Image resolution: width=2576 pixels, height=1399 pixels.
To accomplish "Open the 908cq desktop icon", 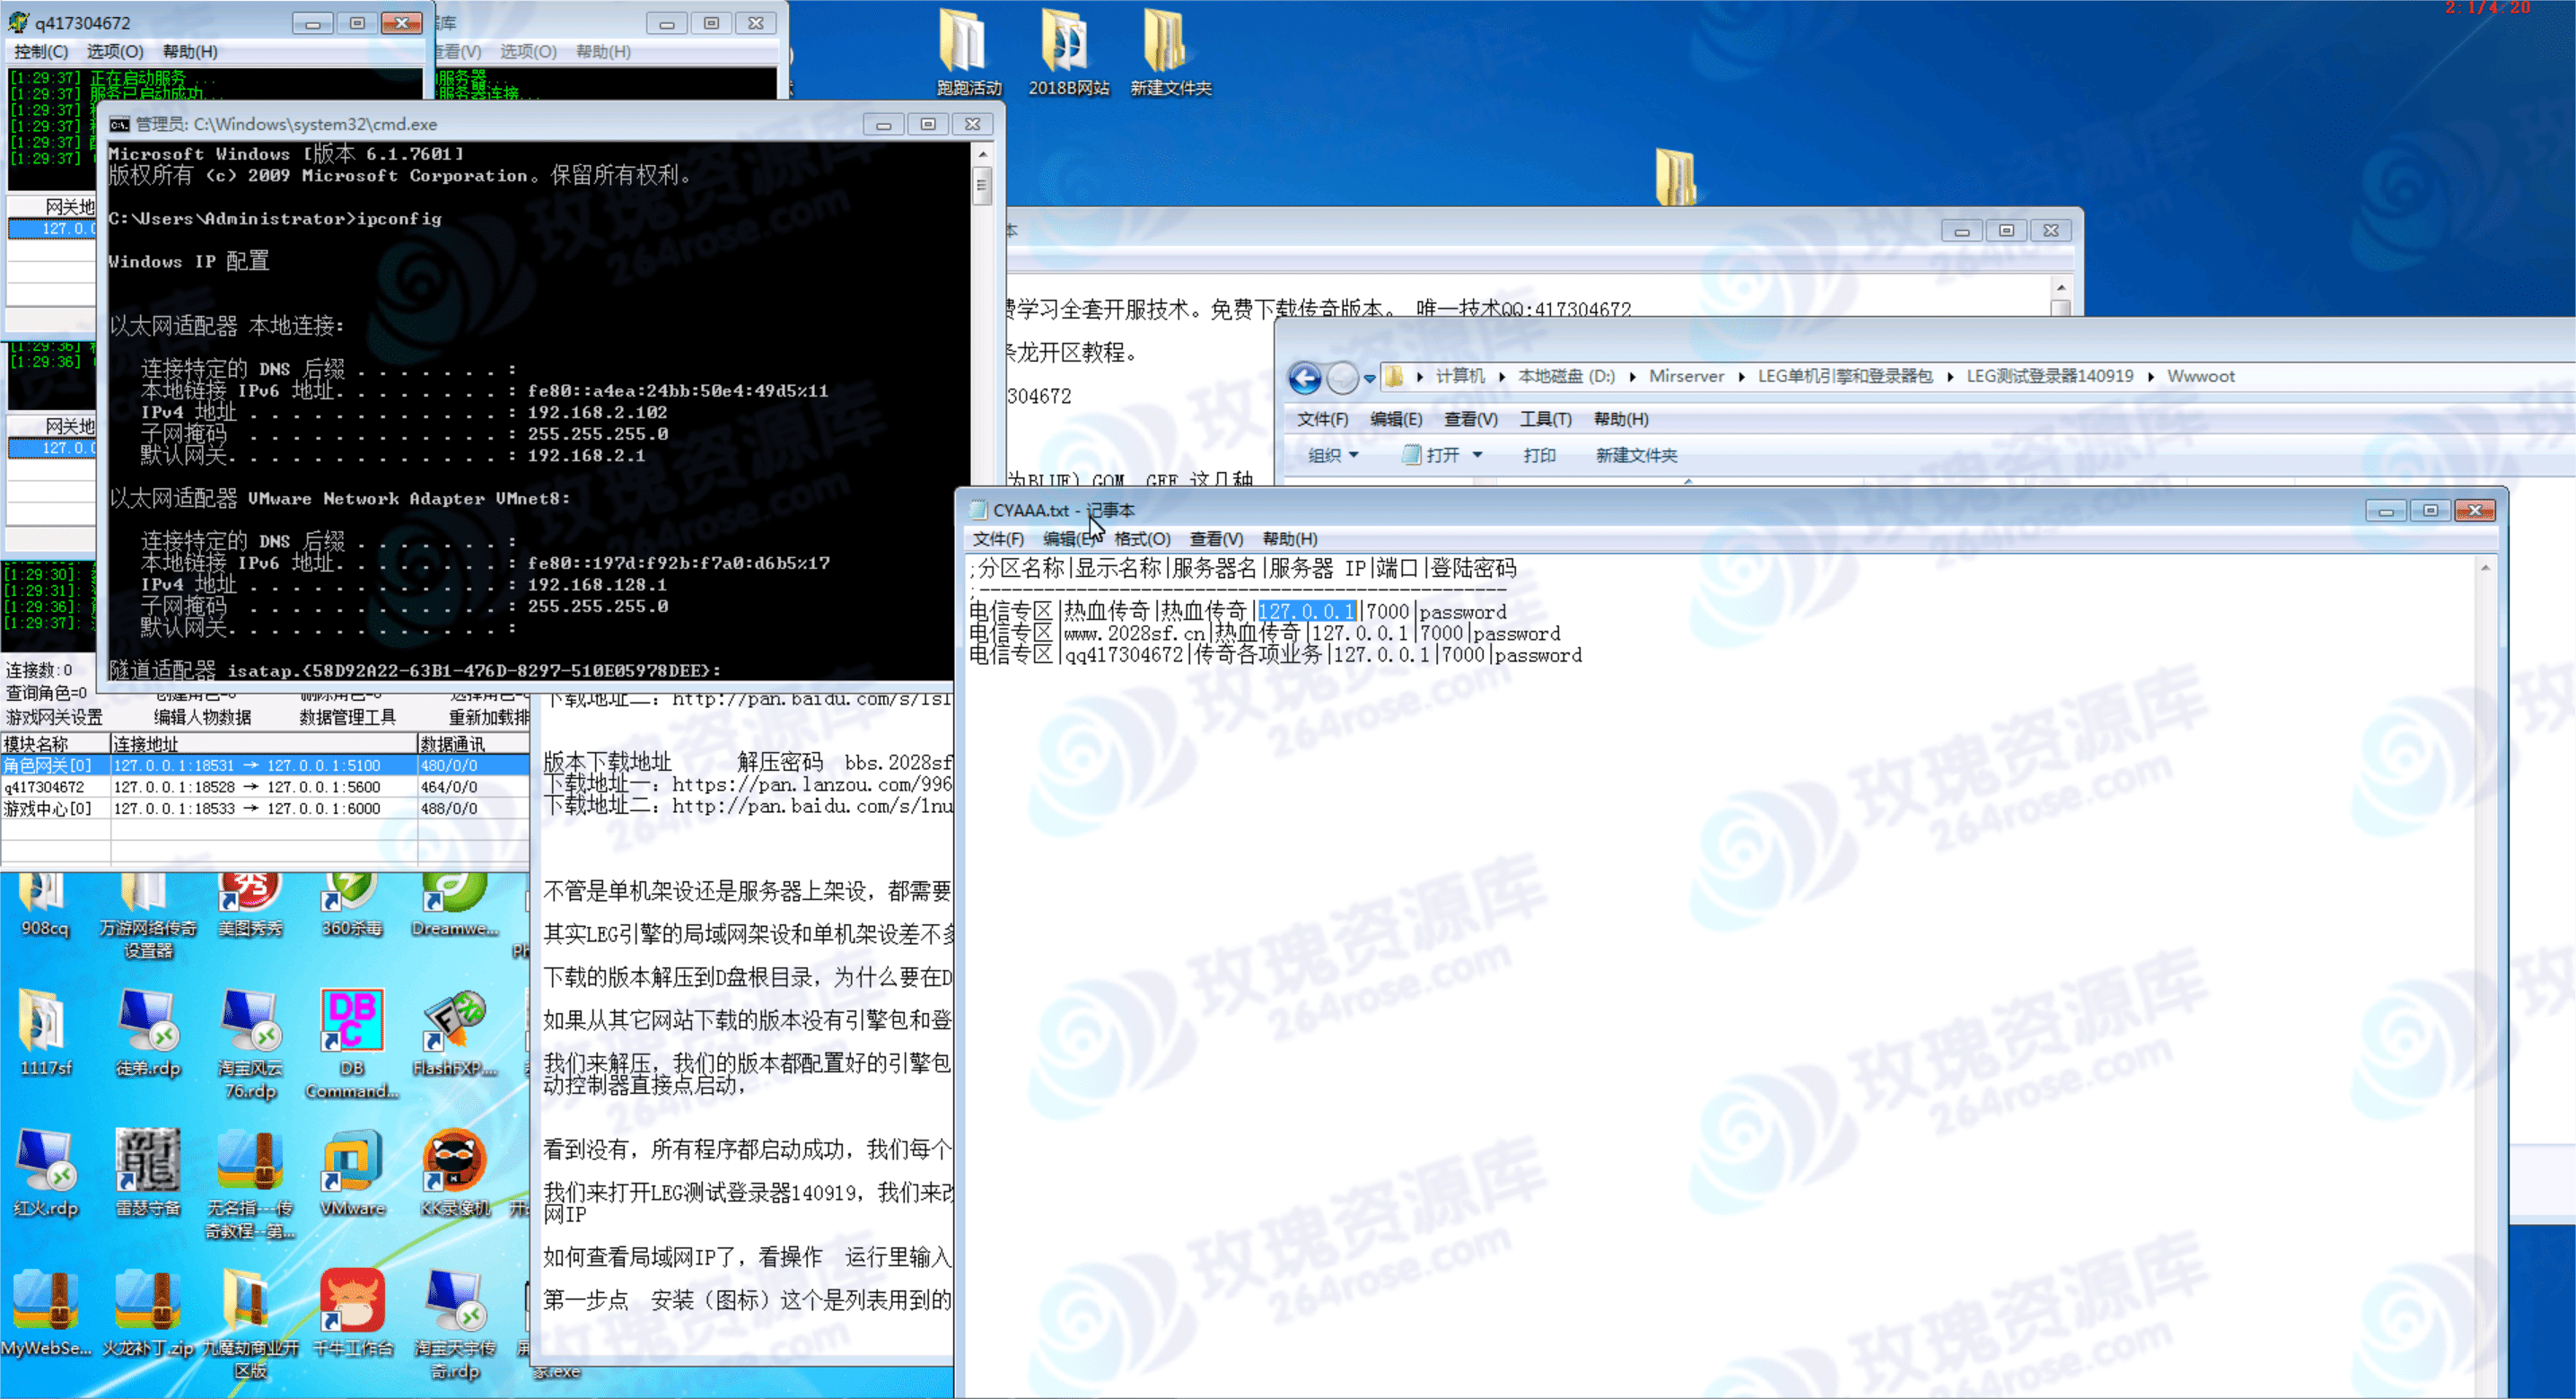I will coord(45,905).
